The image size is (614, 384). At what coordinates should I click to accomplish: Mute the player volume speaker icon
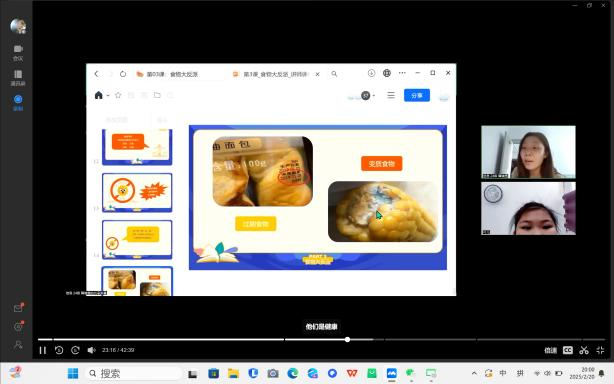(x=91, y=350)
